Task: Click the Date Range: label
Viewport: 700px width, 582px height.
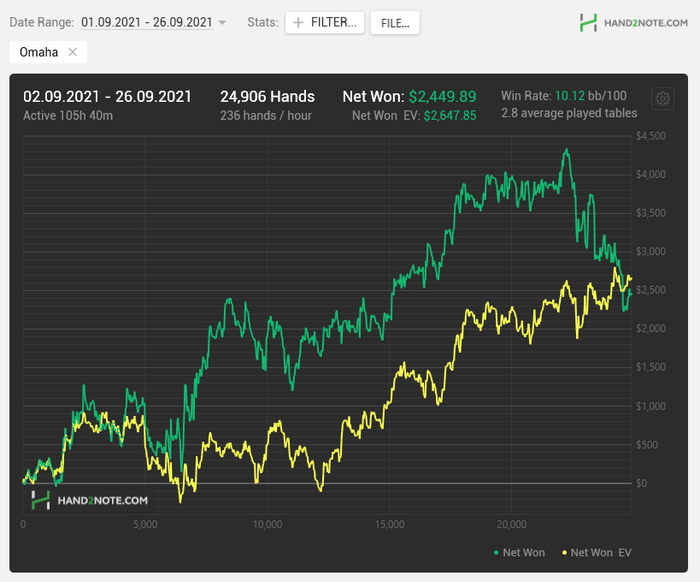Action: coord(42,22)
